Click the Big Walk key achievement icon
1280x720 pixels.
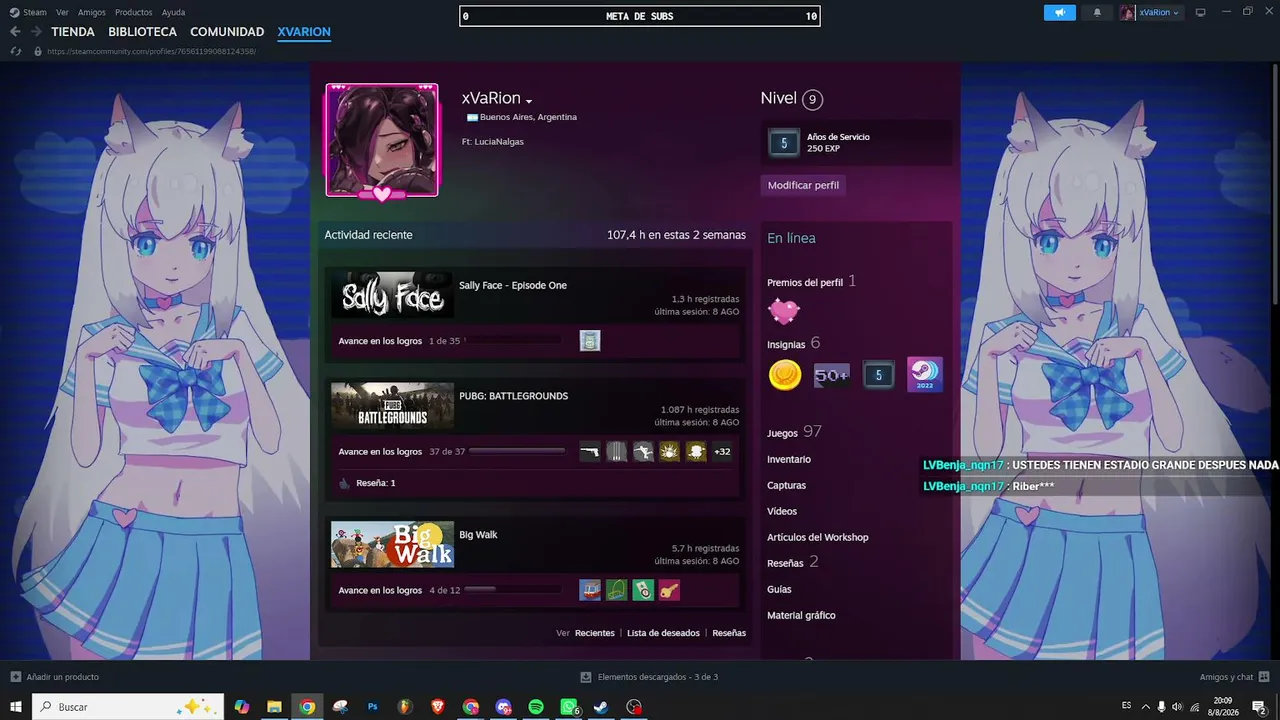pos(669,590)
